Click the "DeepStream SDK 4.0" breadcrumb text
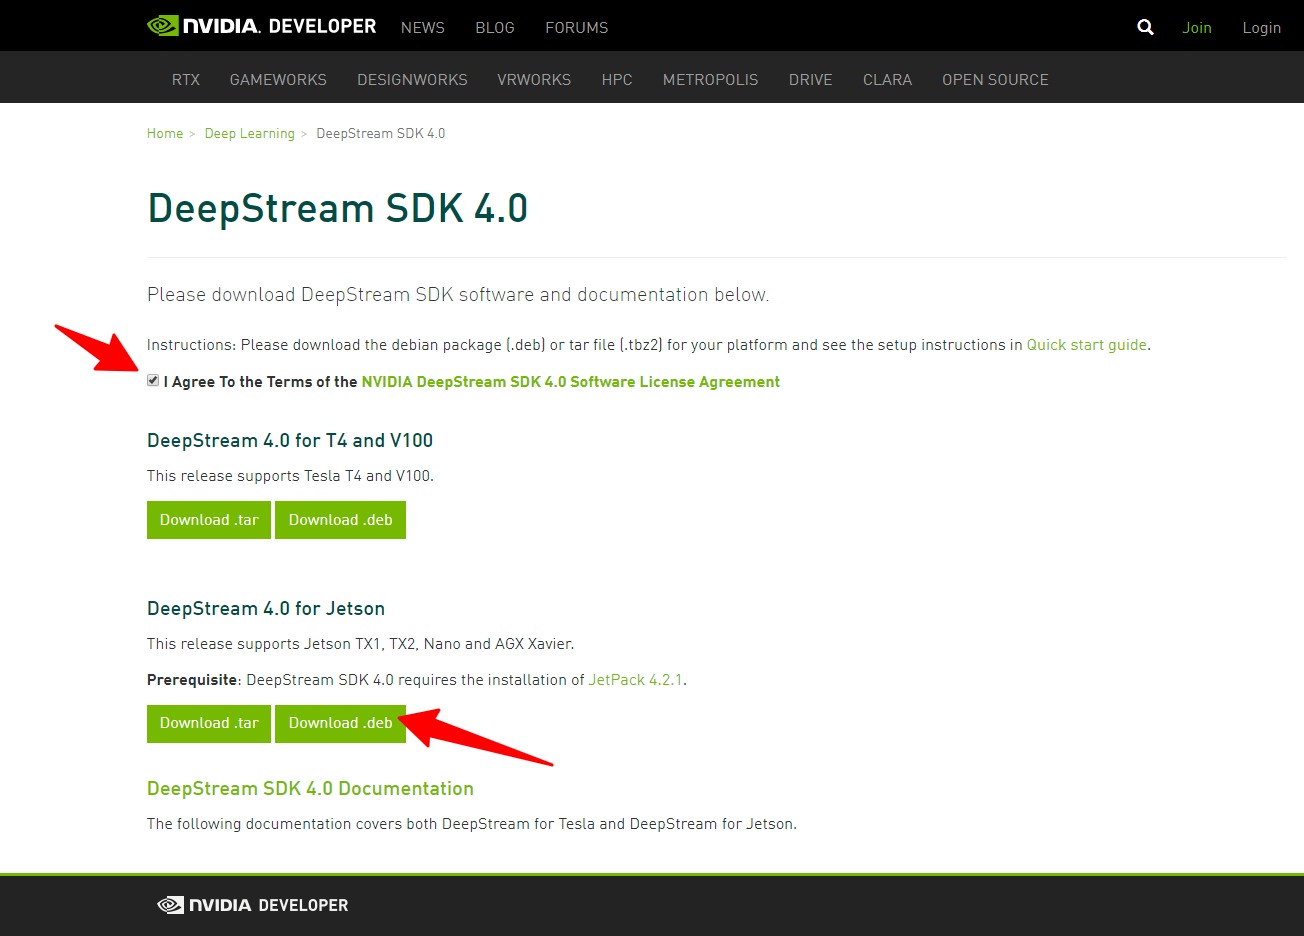This screenshot has height=936, width=1304. (381, 133)
